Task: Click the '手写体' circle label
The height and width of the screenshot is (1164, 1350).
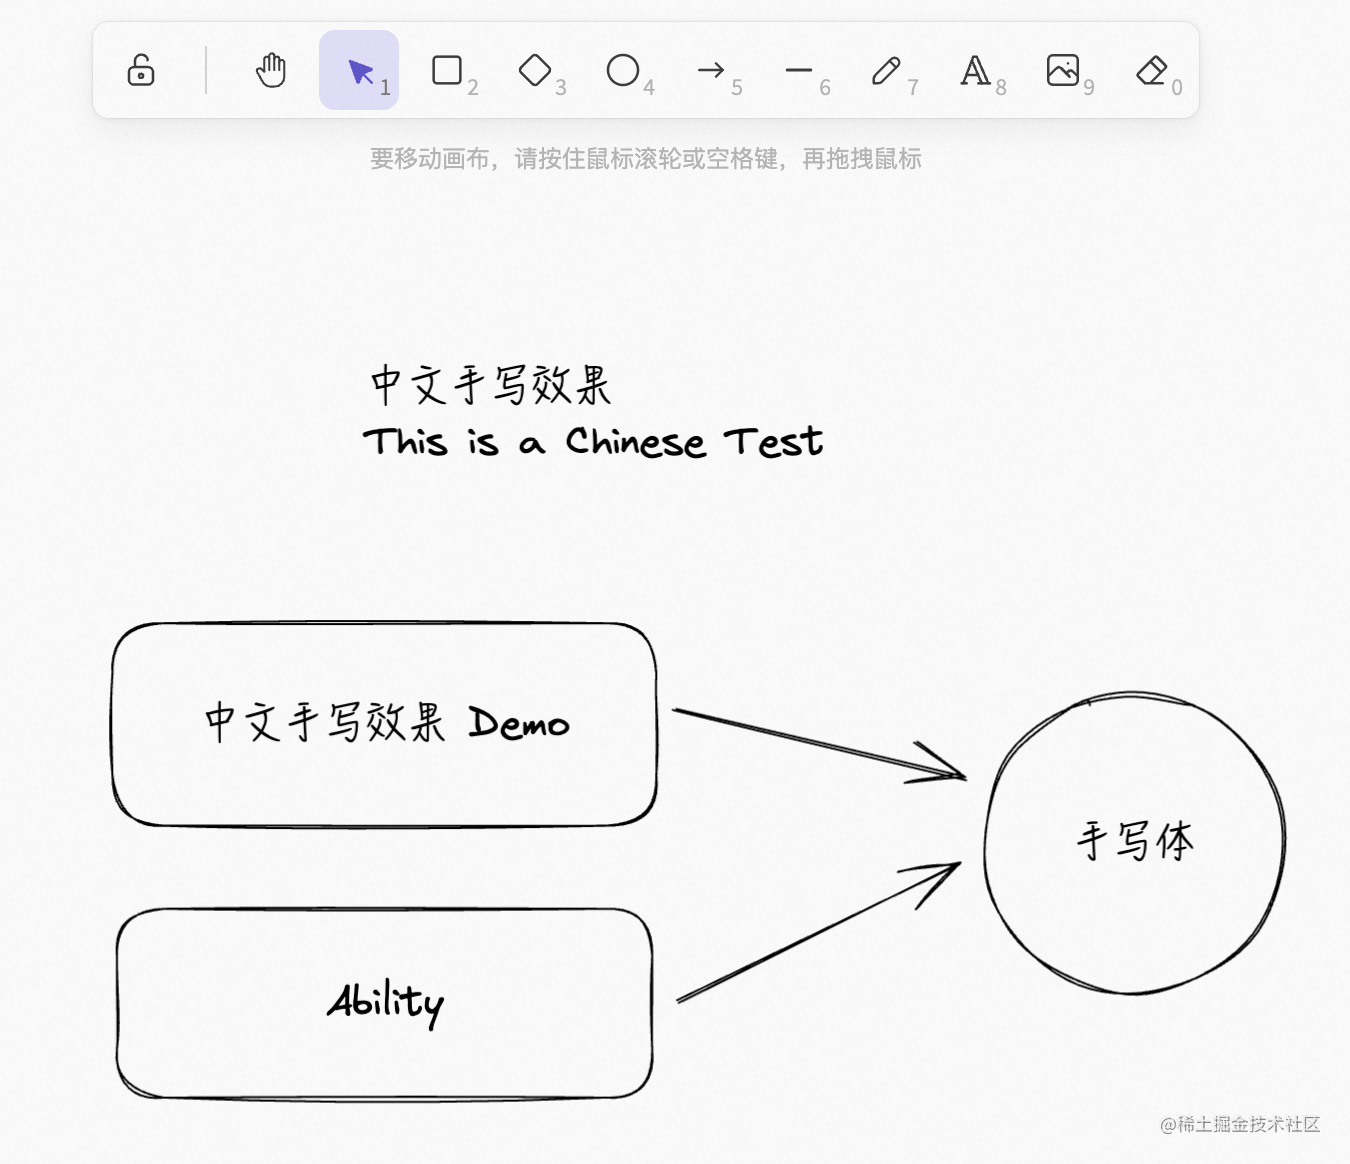Action: 1135,841
